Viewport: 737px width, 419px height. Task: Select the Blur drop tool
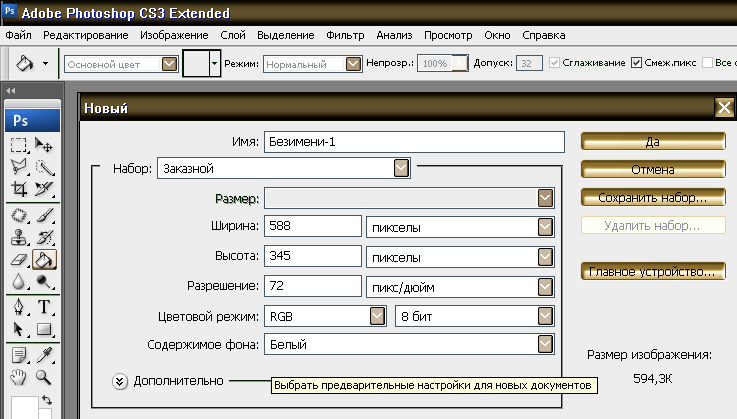[x=19, y=281]
